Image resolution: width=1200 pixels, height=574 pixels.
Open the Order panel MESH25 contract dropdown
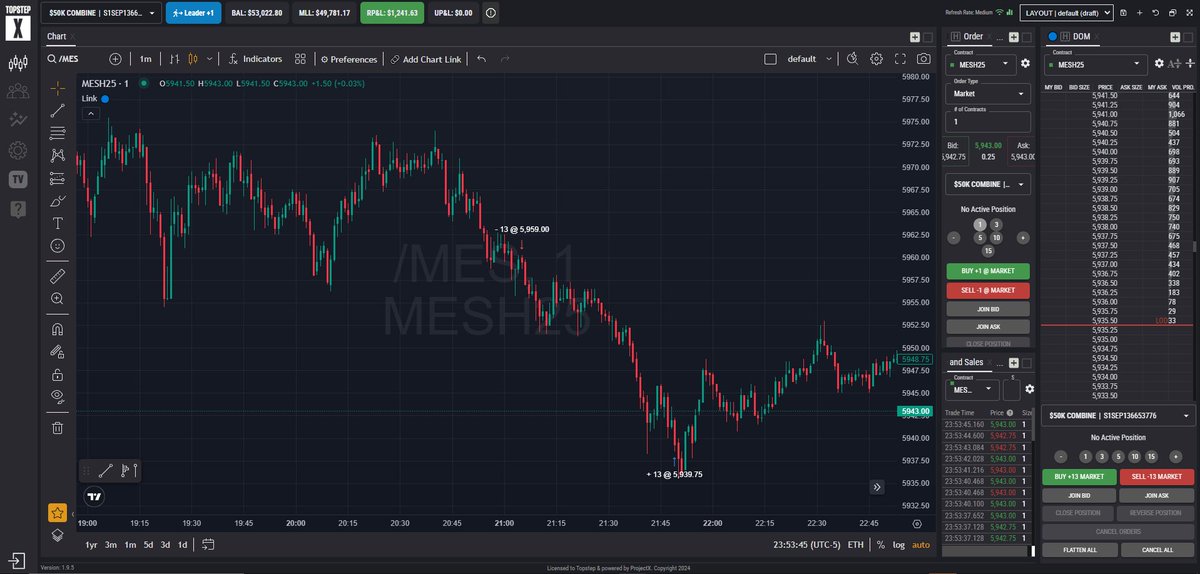pos(980,64)
